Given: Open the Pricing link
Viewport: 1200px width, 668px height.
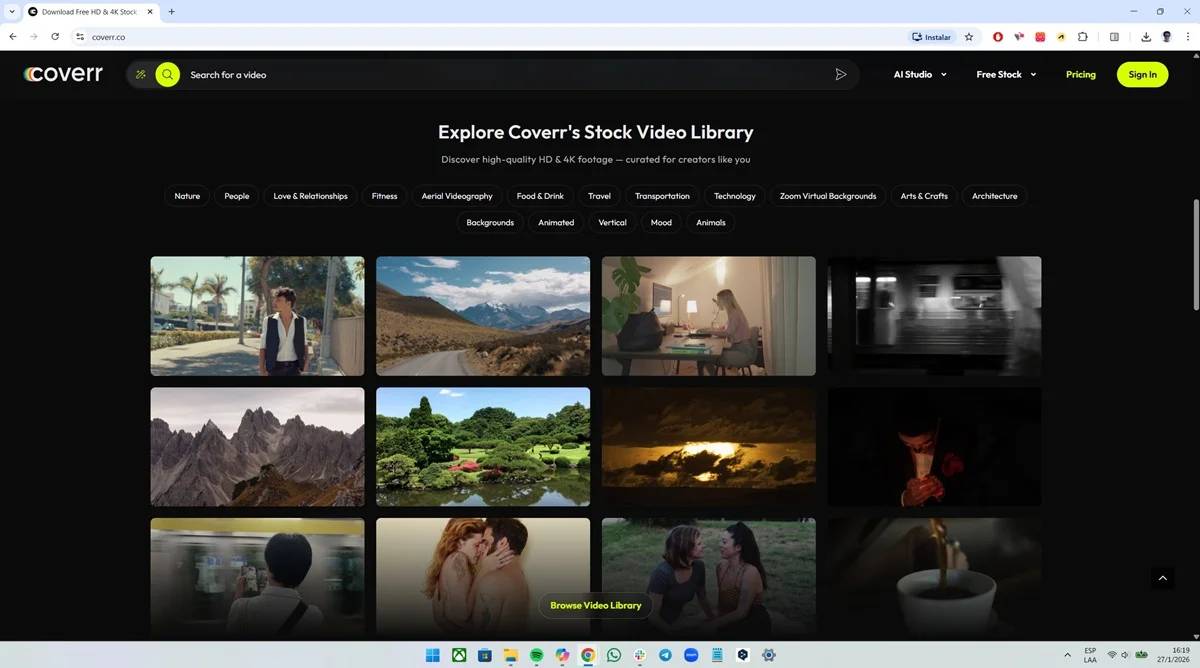Looking at the screenshot, I should coord(1080,74).
